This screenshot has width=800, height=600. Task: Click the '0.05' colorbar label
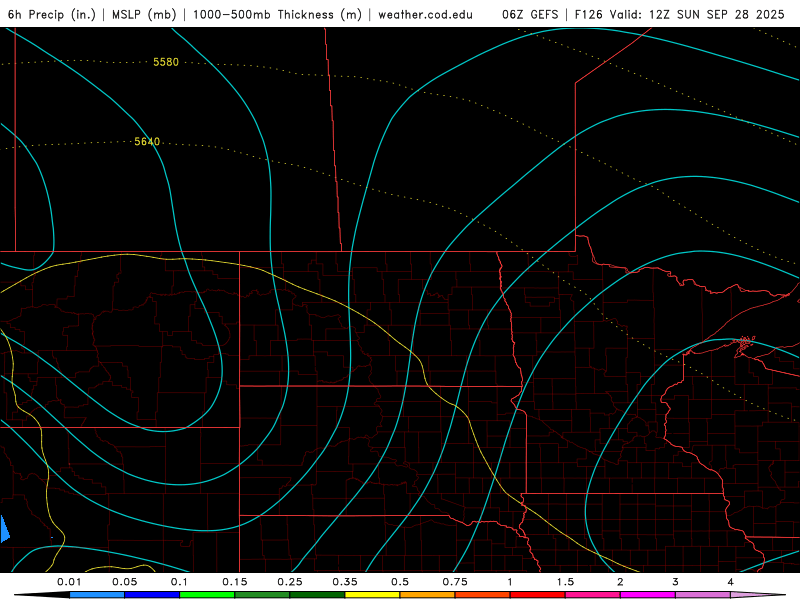124,582
